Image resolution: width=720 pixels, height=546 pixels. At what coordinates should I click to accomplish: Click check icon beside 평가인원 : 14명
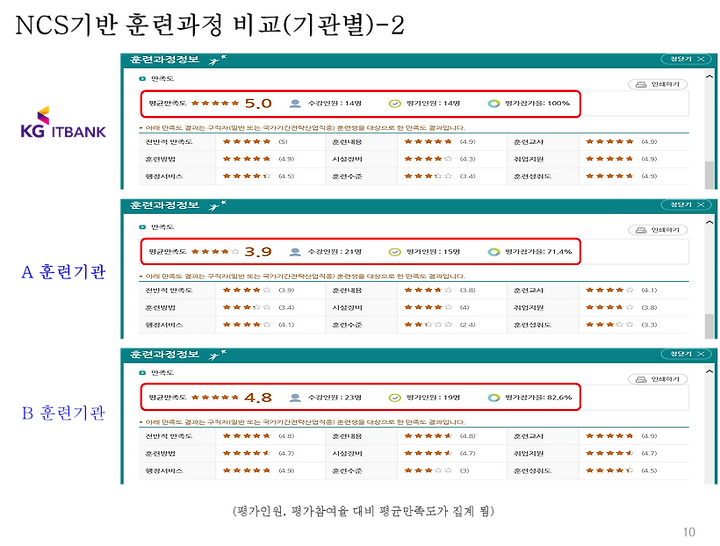(394, 103)
